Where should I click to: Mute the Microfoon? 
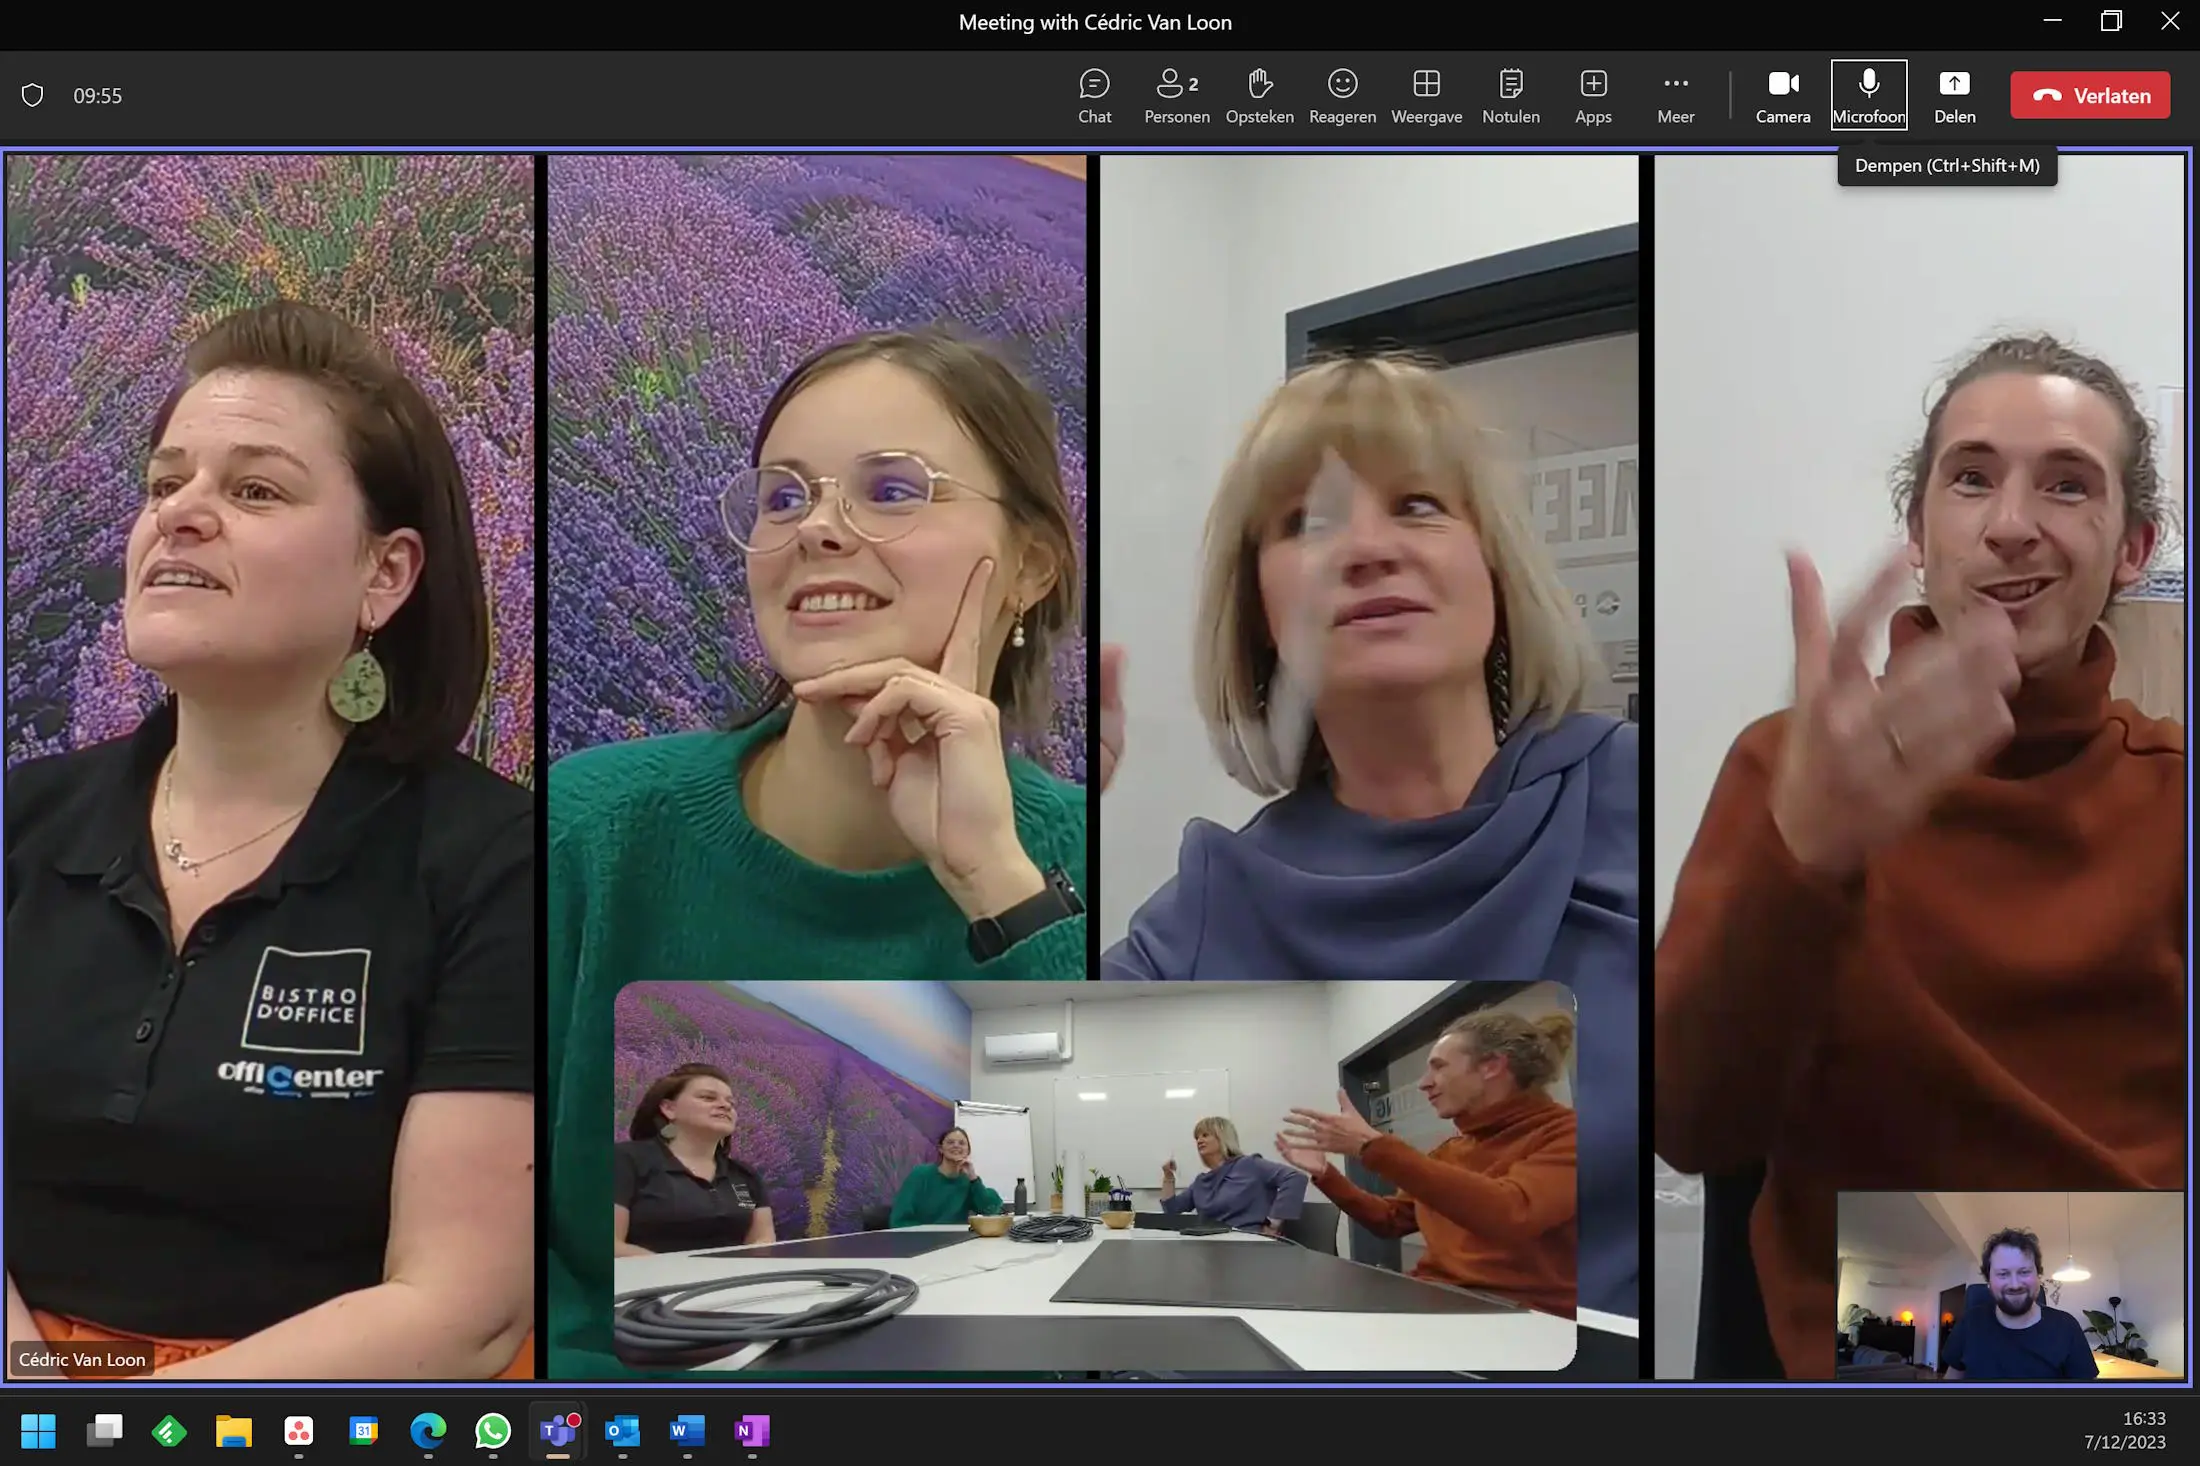[1868, 96]
